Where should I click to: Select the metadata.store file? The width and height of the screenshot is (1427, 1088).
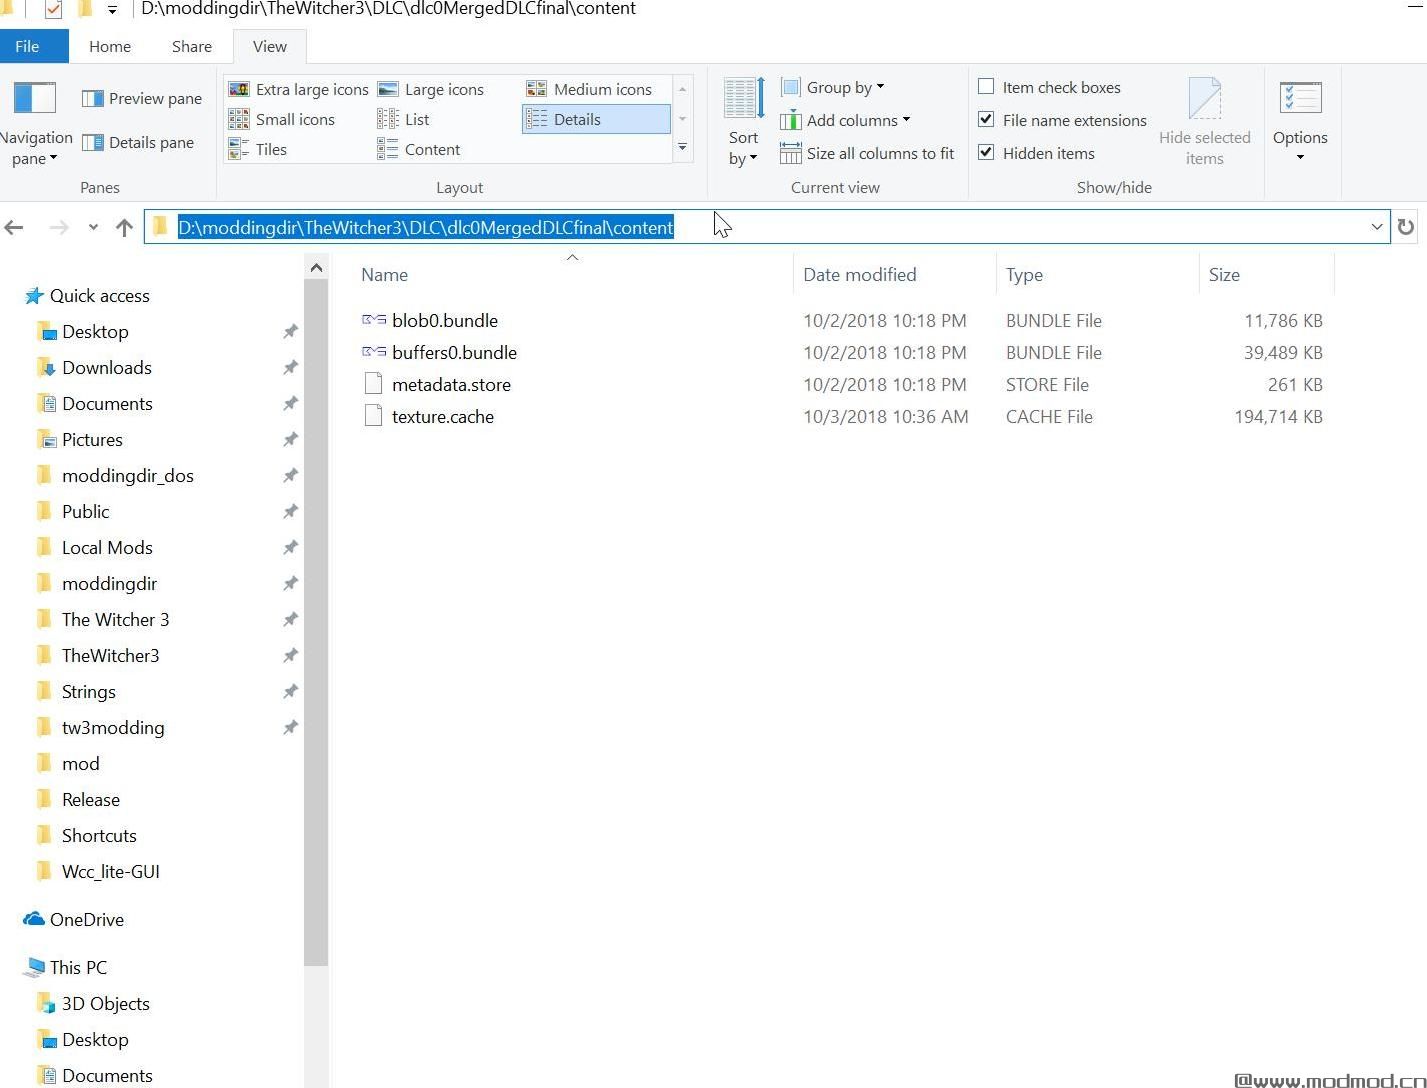[x=437, y=384]
